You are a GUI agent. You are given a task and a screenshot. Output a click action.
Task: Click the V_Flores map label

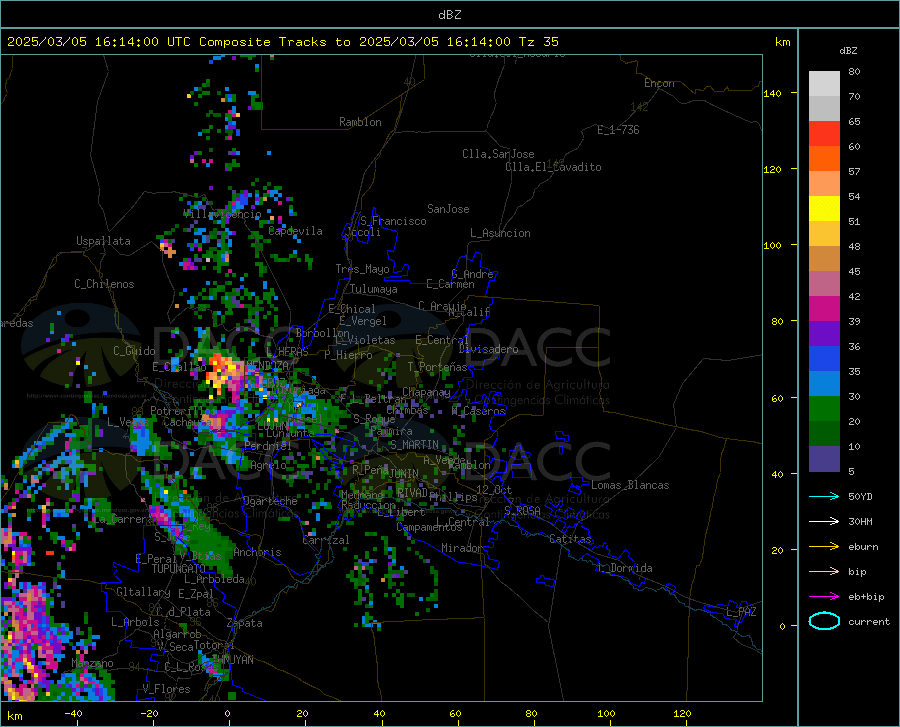click(166, 689)
